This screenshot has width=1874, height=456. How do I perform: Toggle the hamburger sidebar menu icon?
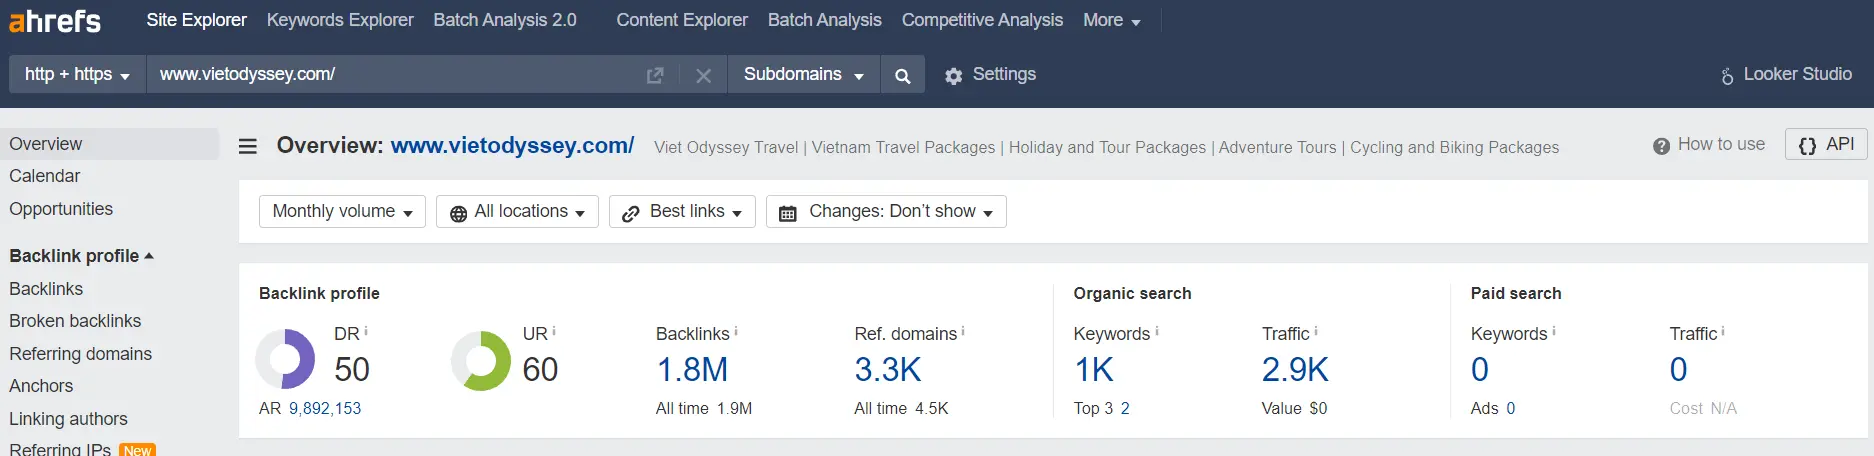click(248, 147)
